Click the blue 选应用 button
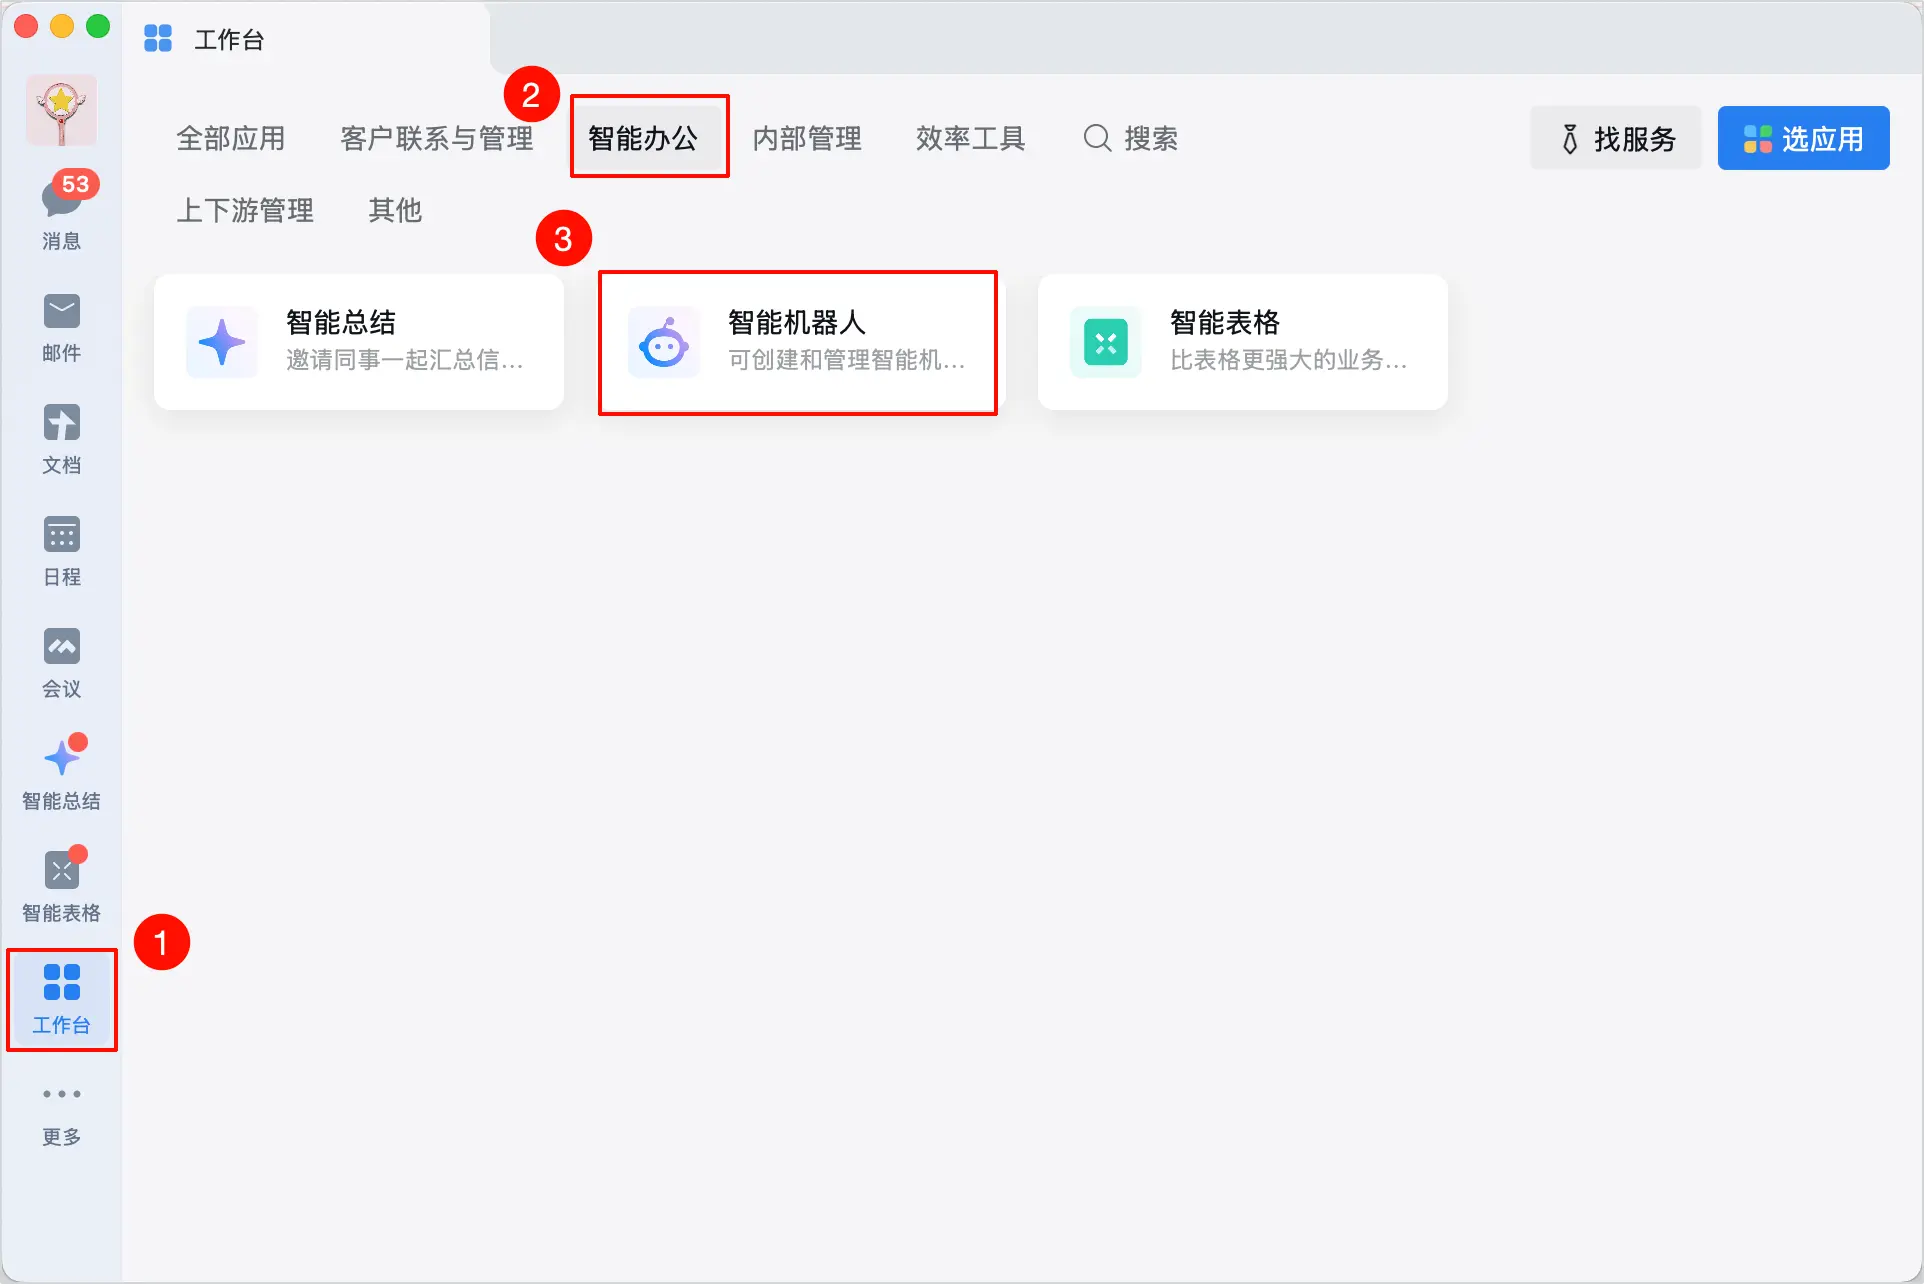 [x=1802, y=137]
